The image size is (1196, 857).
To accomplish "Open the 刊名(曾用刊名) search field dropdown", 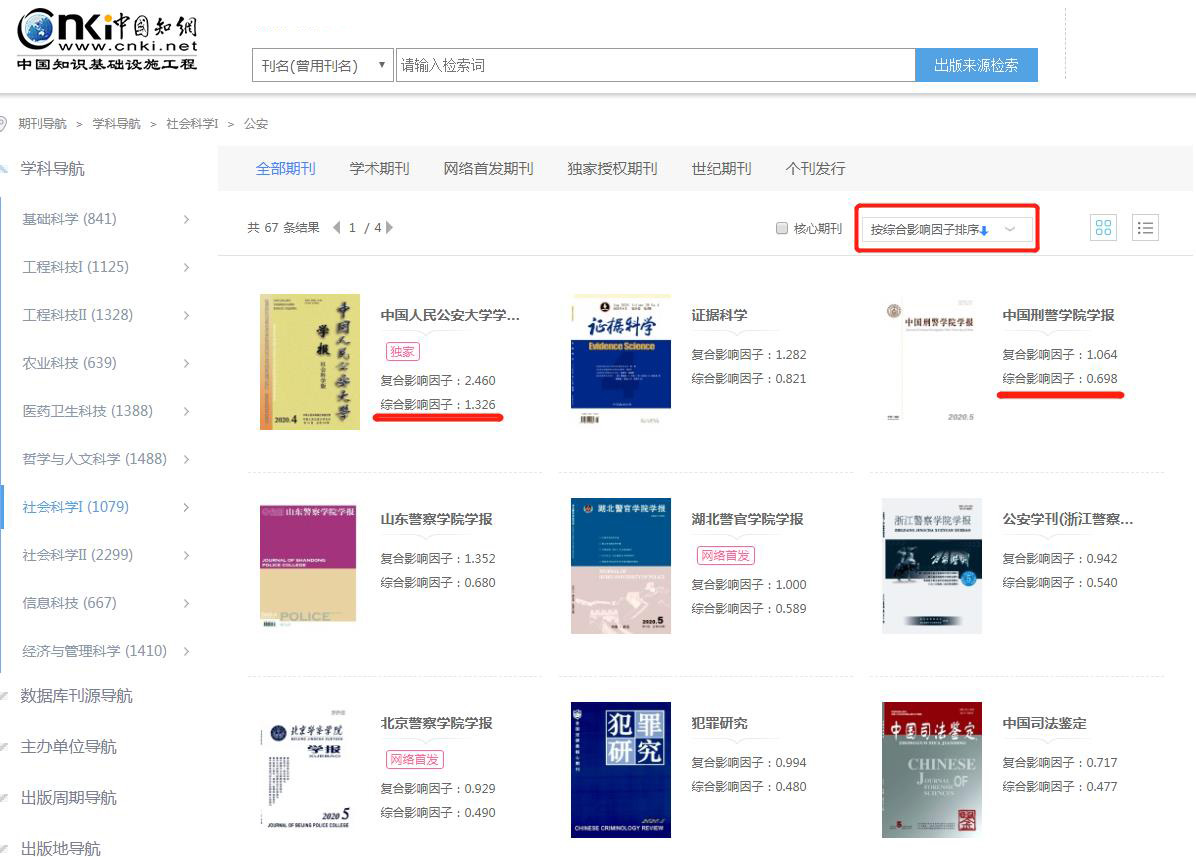I will tap(323, 66).
